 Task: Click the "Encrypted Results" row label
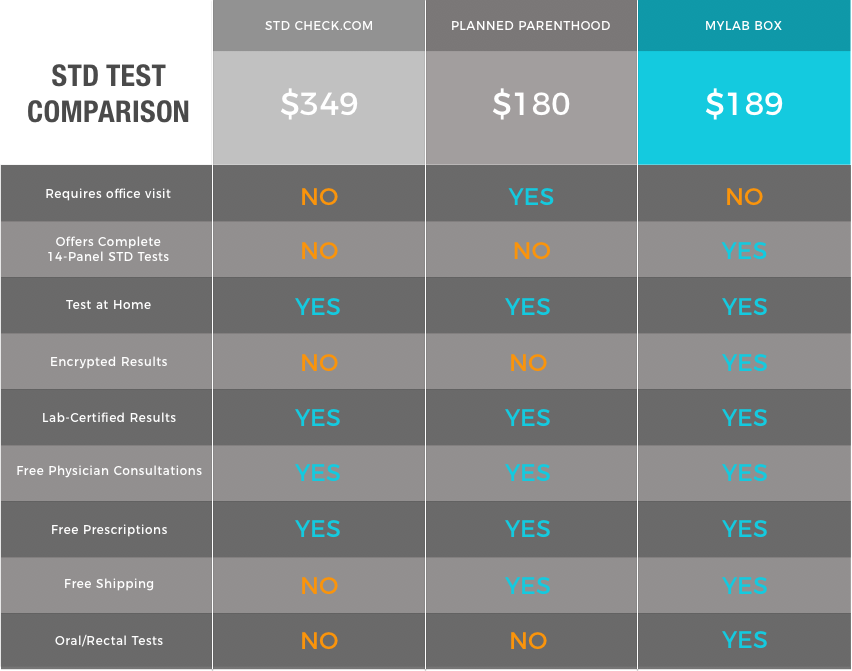(x=108, y=362)
